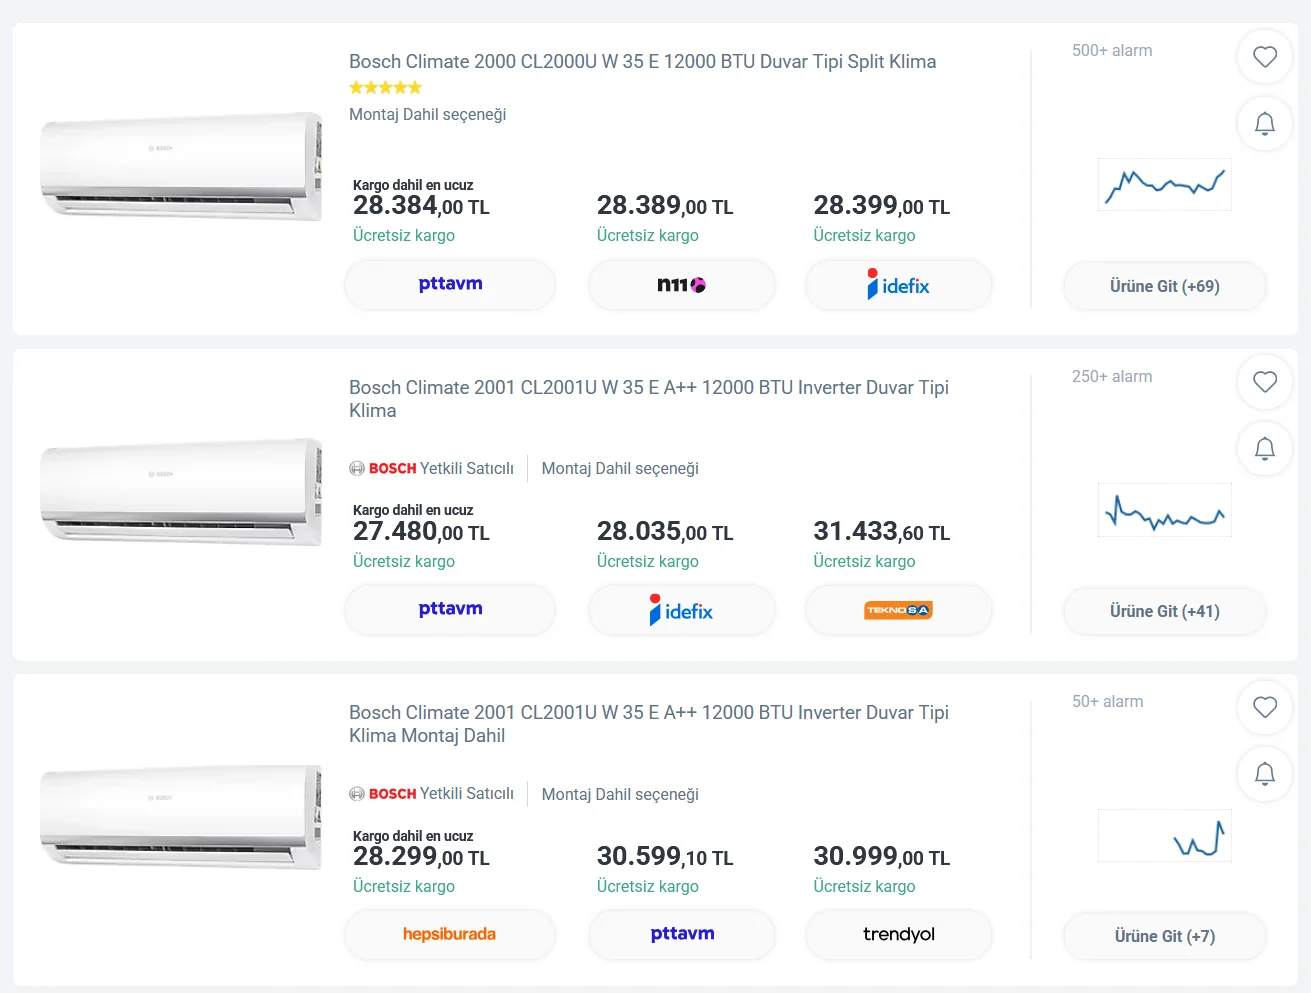The image size is (1311, 993).
Task: Heart the Climate 2001 Montaj Dahil listing
Action: tap(1265, 707)
